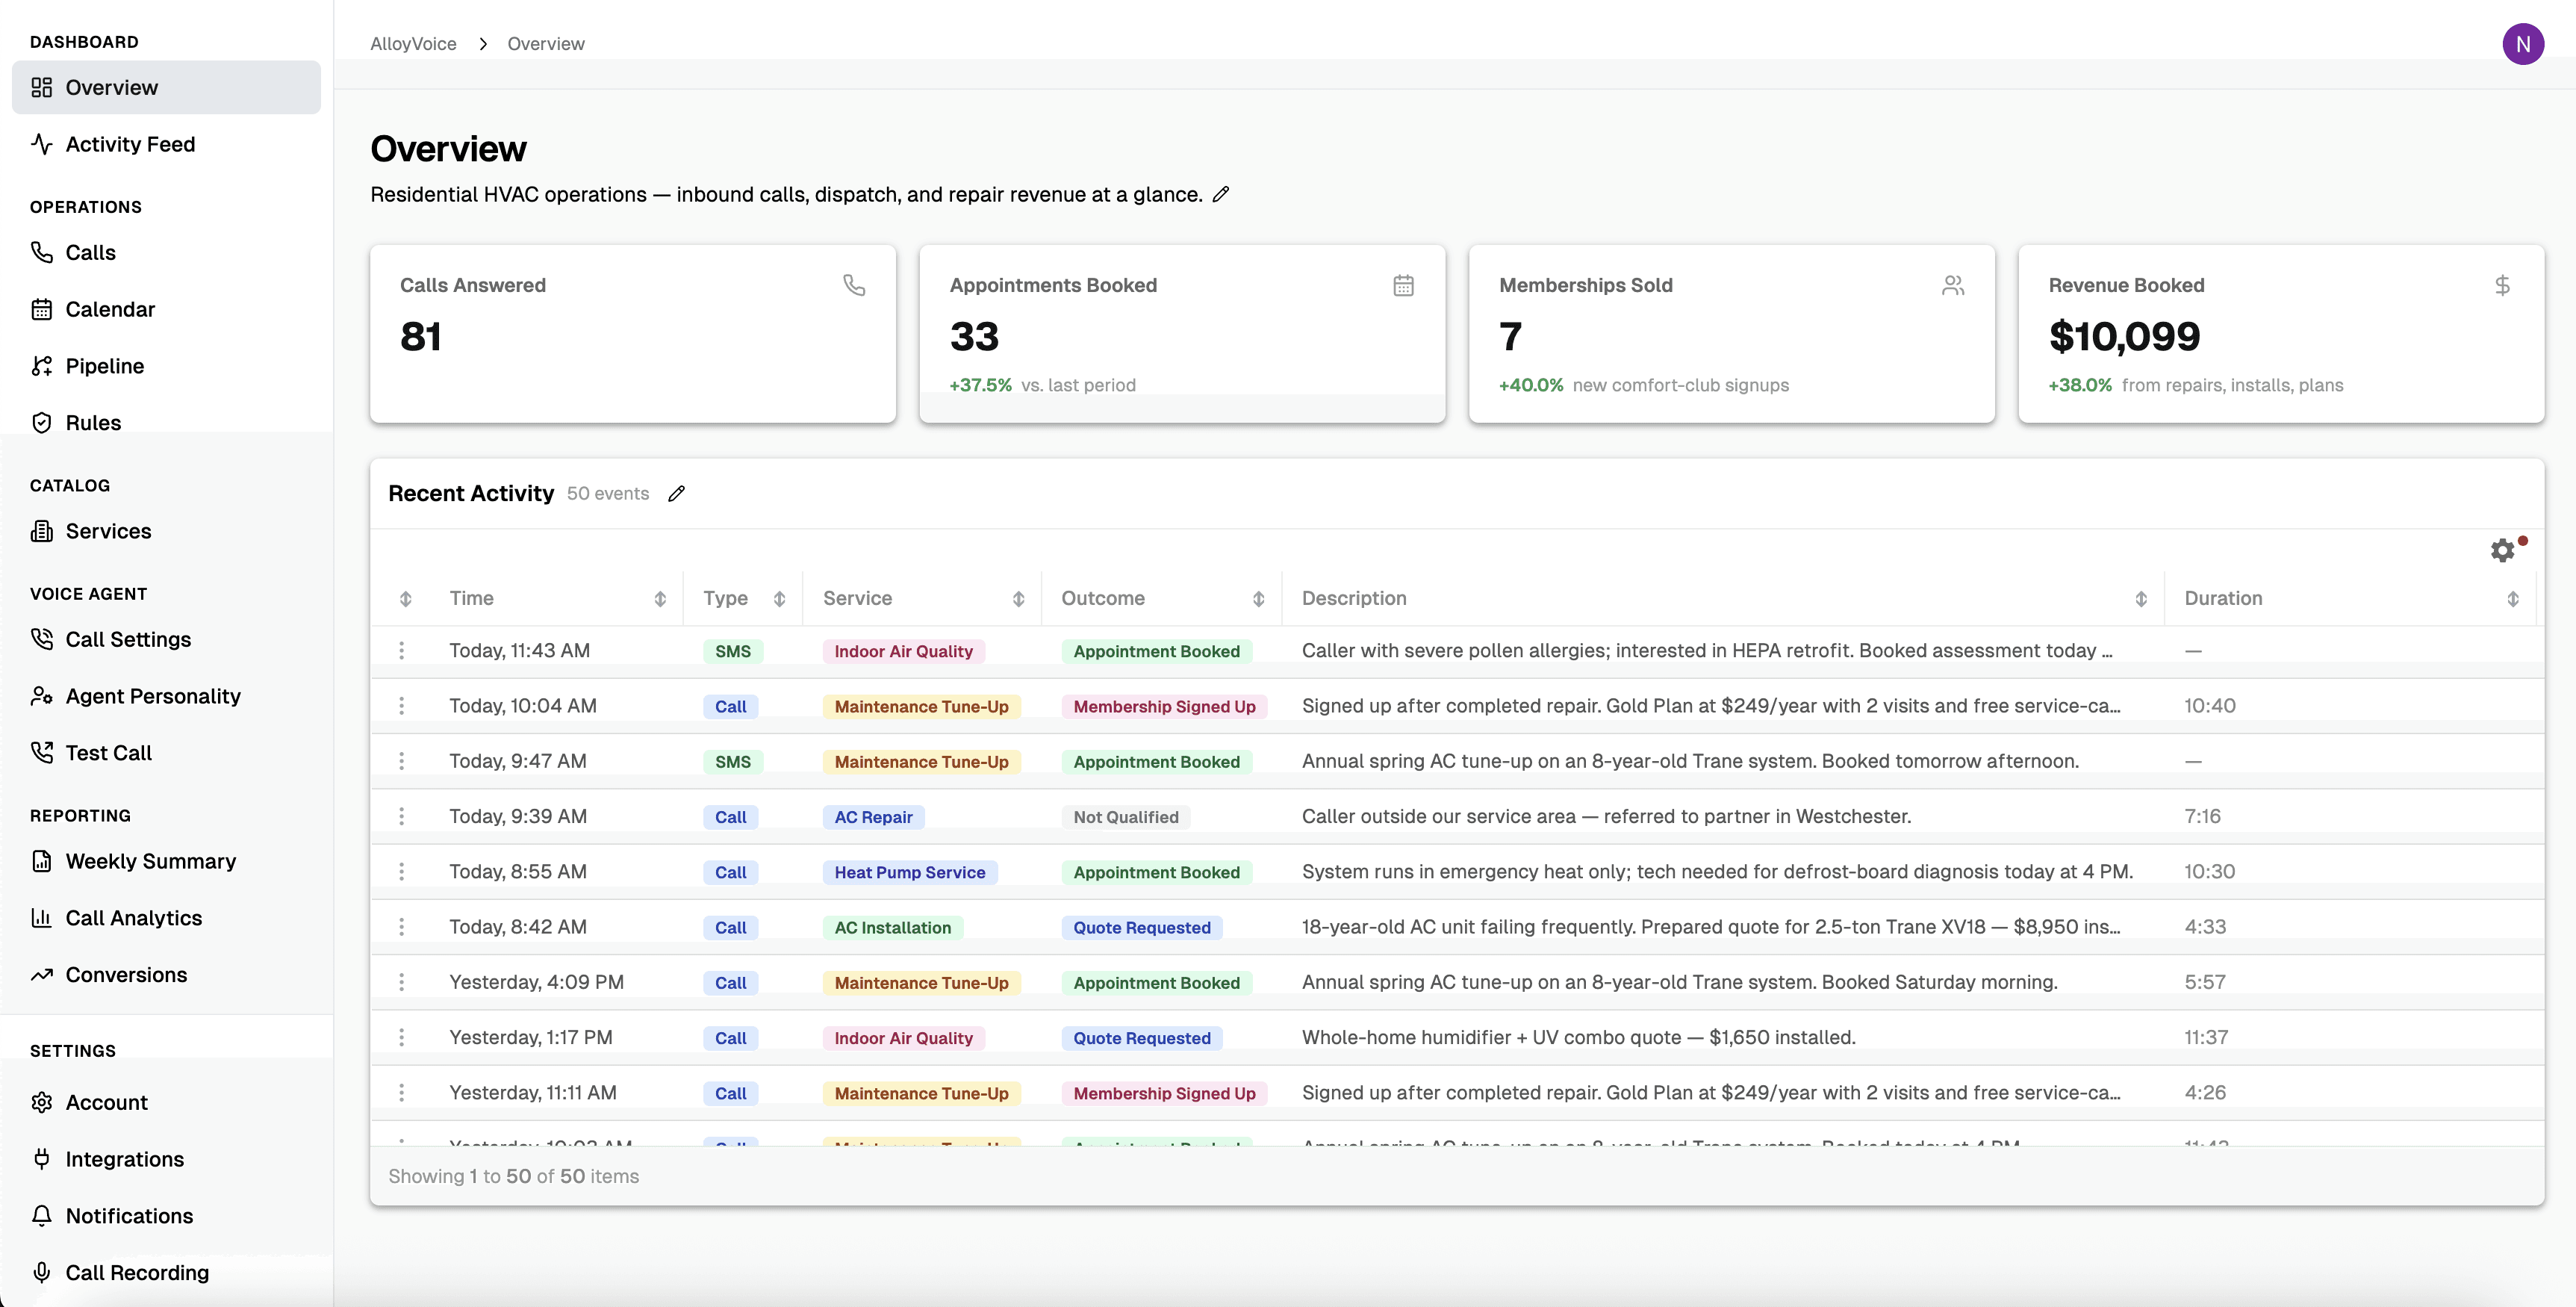This screenshot has width=2576, height=1307.
Task: Click the Weekly Summary report icon
Action: coord(41,861)
